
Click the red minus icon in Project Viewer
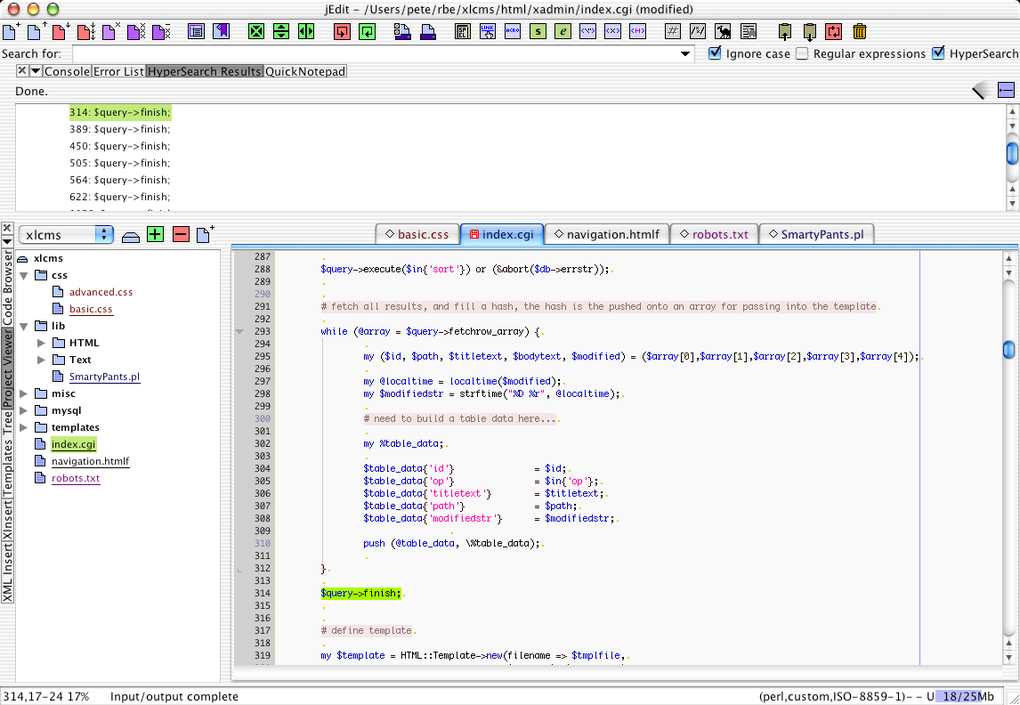coord(181,235)
